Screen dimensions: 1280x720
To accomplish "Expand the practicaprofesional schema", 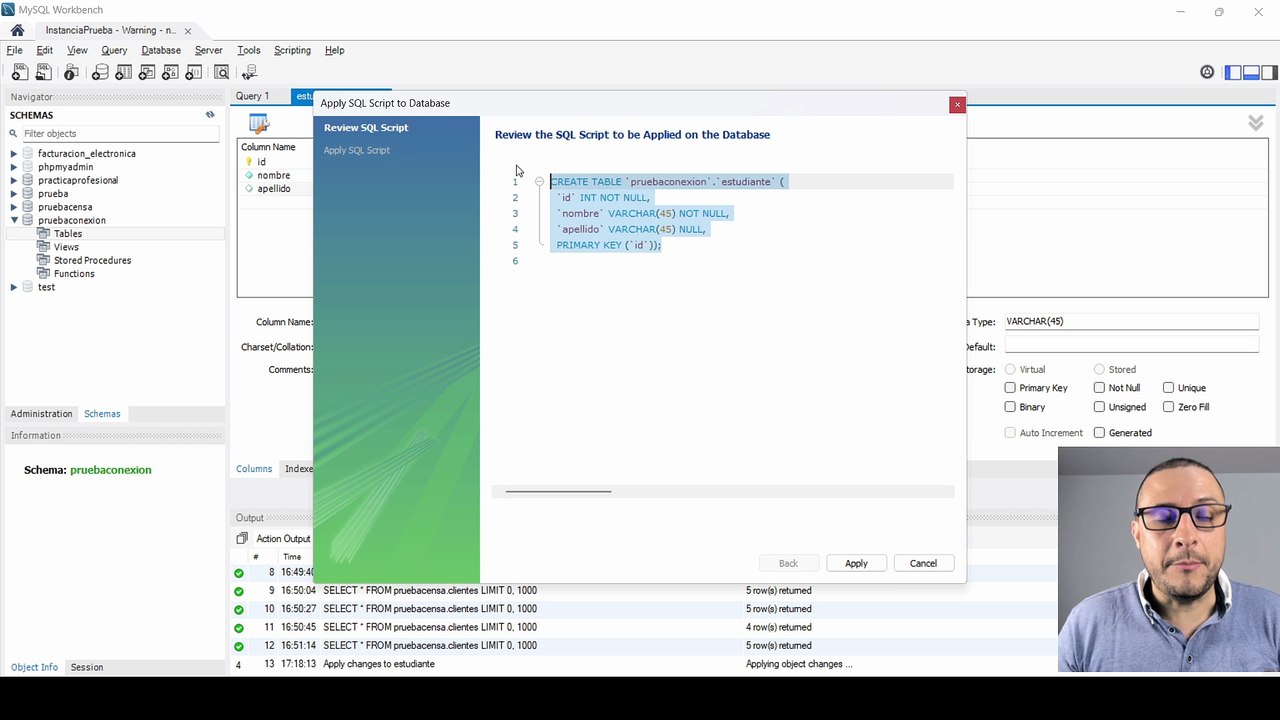I will (x=14, y=181).
